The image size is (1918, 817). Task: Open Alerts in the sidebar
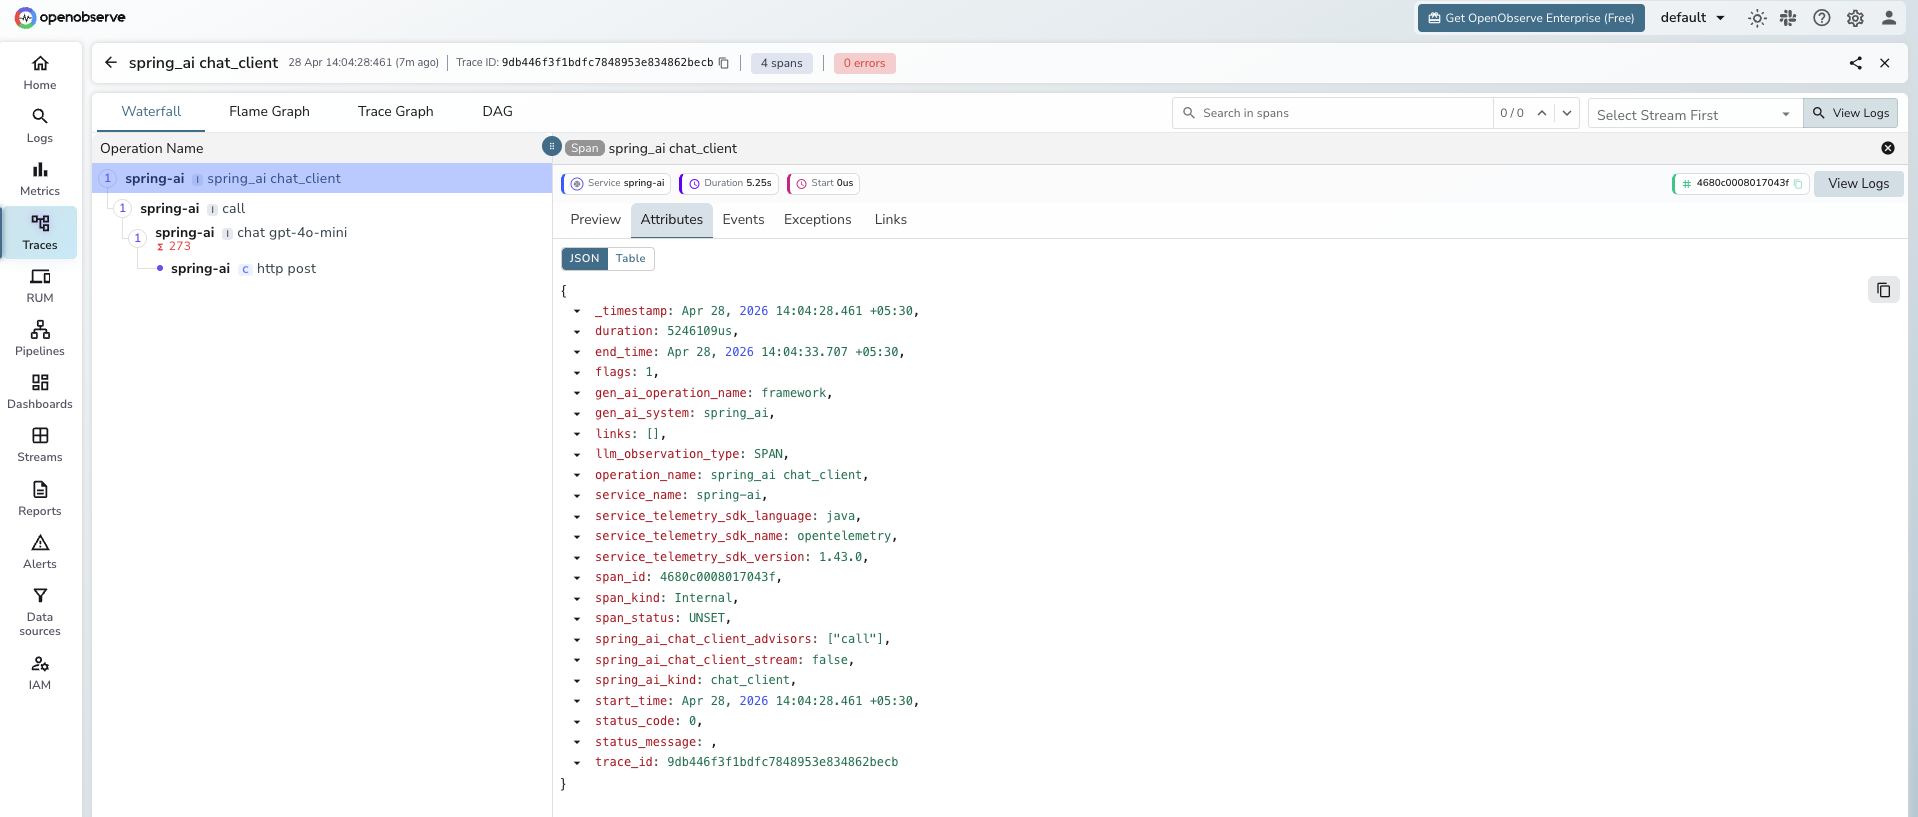40,552
